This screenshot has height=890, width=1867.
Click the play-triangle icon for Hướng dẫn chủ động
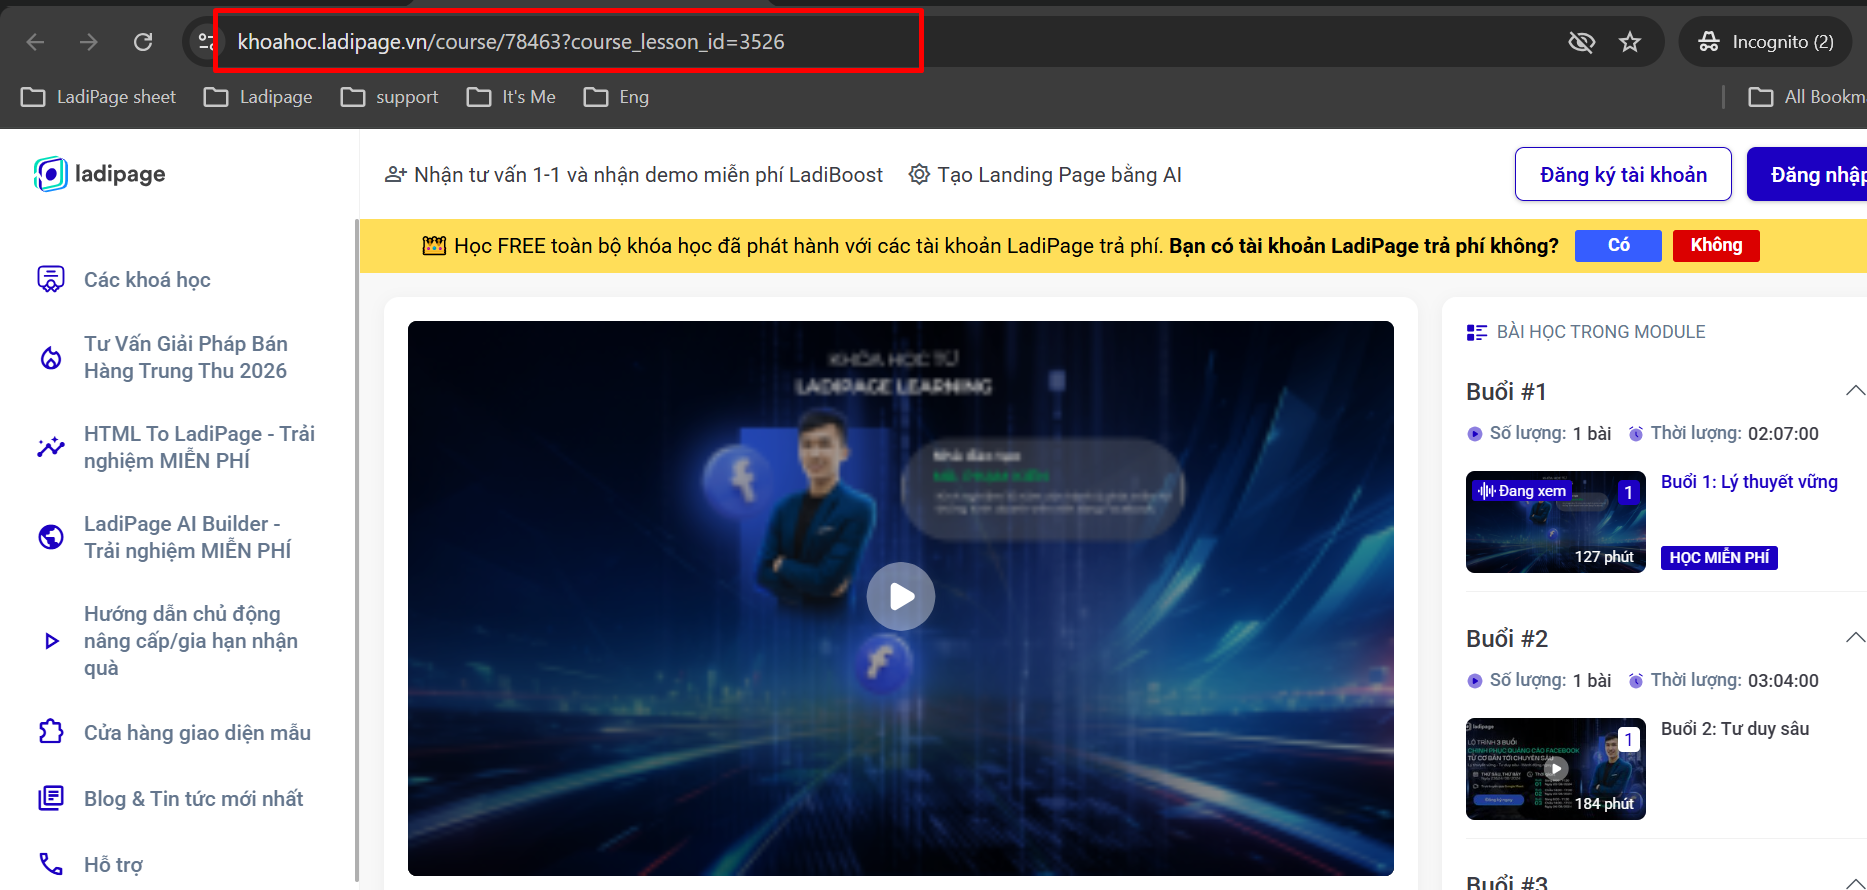(x=51, y=641)
